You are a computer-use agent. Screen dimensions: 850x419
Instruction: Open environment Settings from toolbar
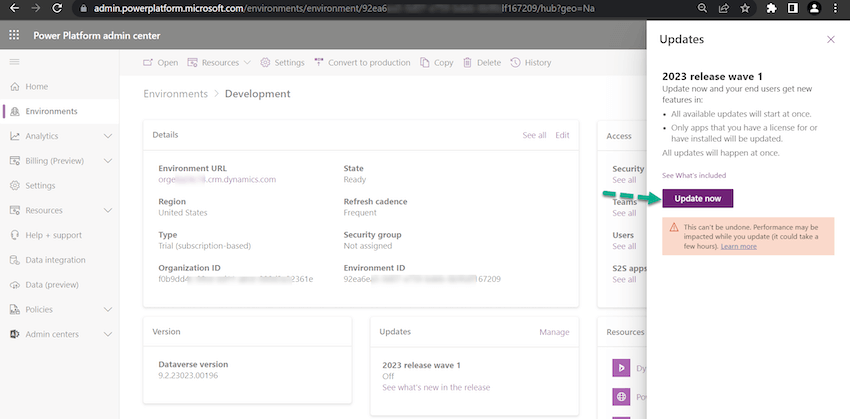(282, 63)
